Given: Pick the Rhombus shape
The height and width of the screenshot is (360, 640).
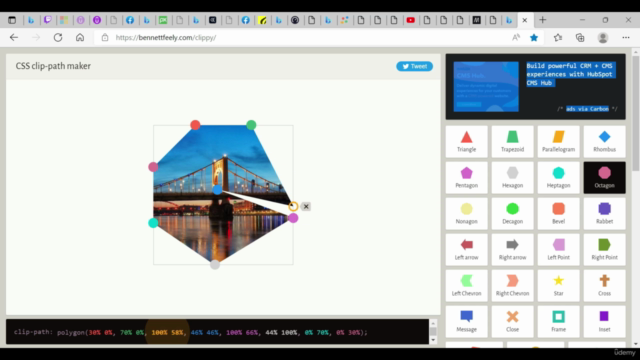Looking at the screenshot, I should tap(604, 142).
